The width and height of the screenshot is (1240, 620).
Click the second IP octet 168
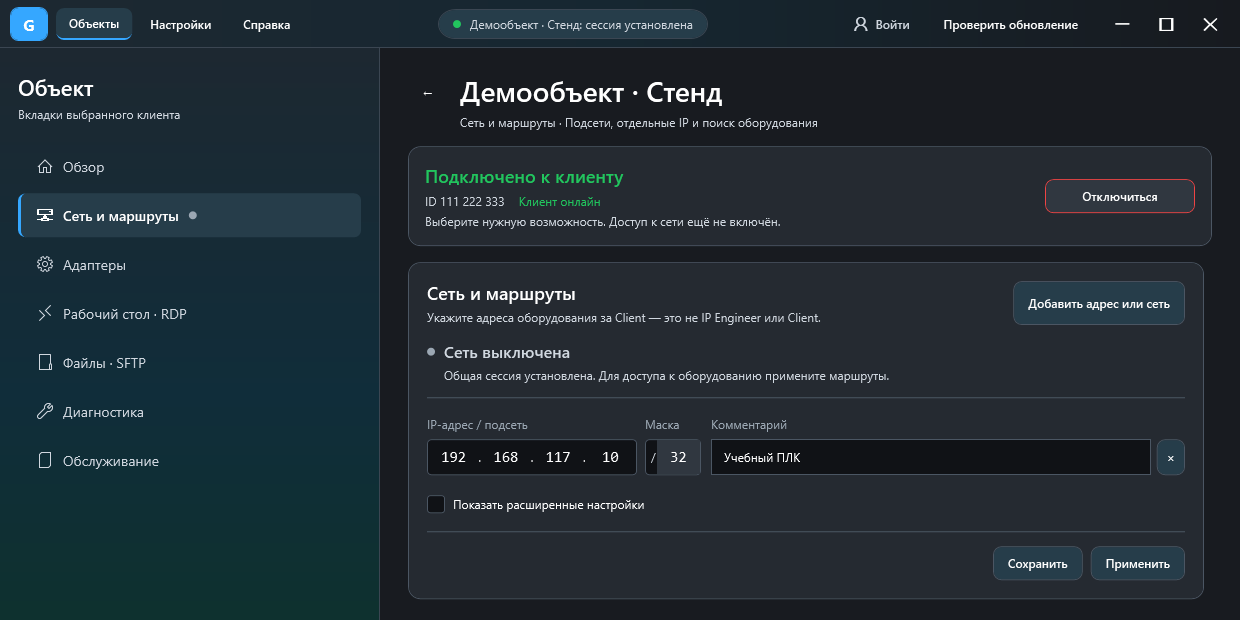(506, 457)
